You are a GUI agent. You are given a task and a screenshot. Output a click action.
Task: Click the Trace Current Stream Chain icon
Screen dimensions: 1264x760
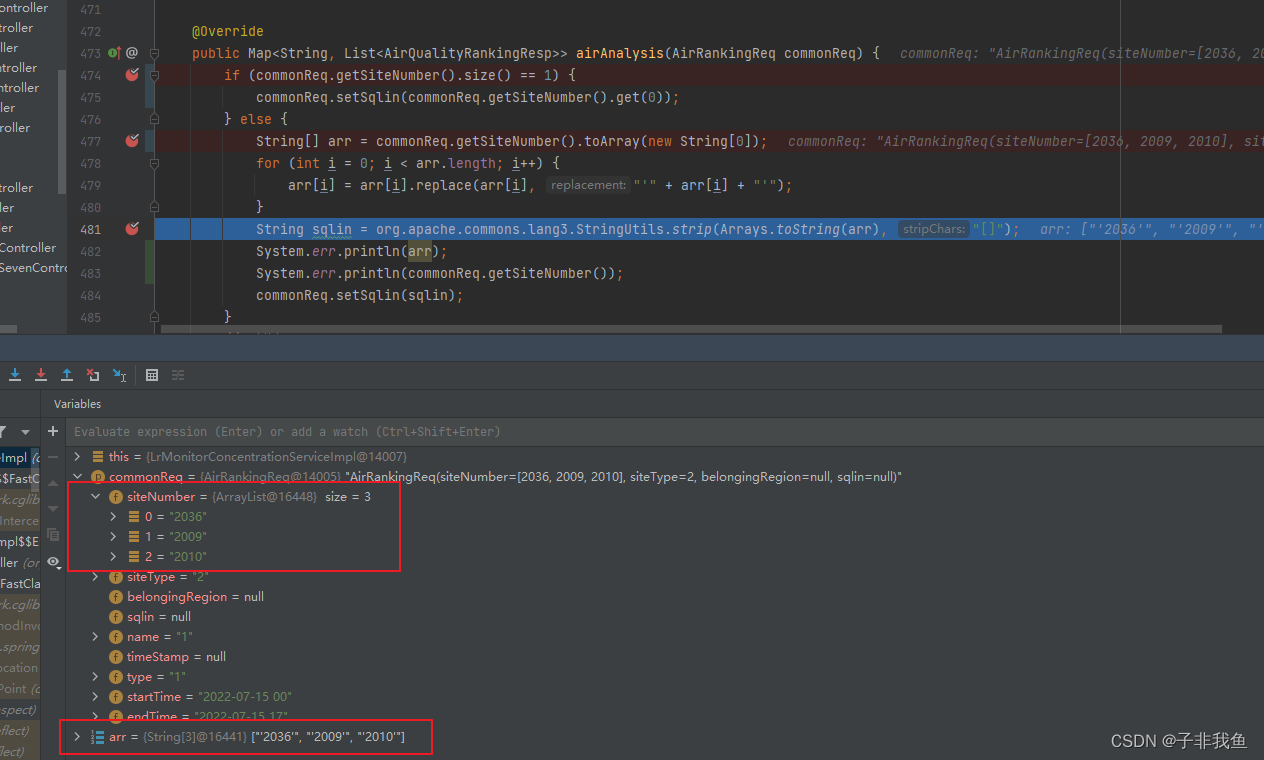[x=178, y=375]
